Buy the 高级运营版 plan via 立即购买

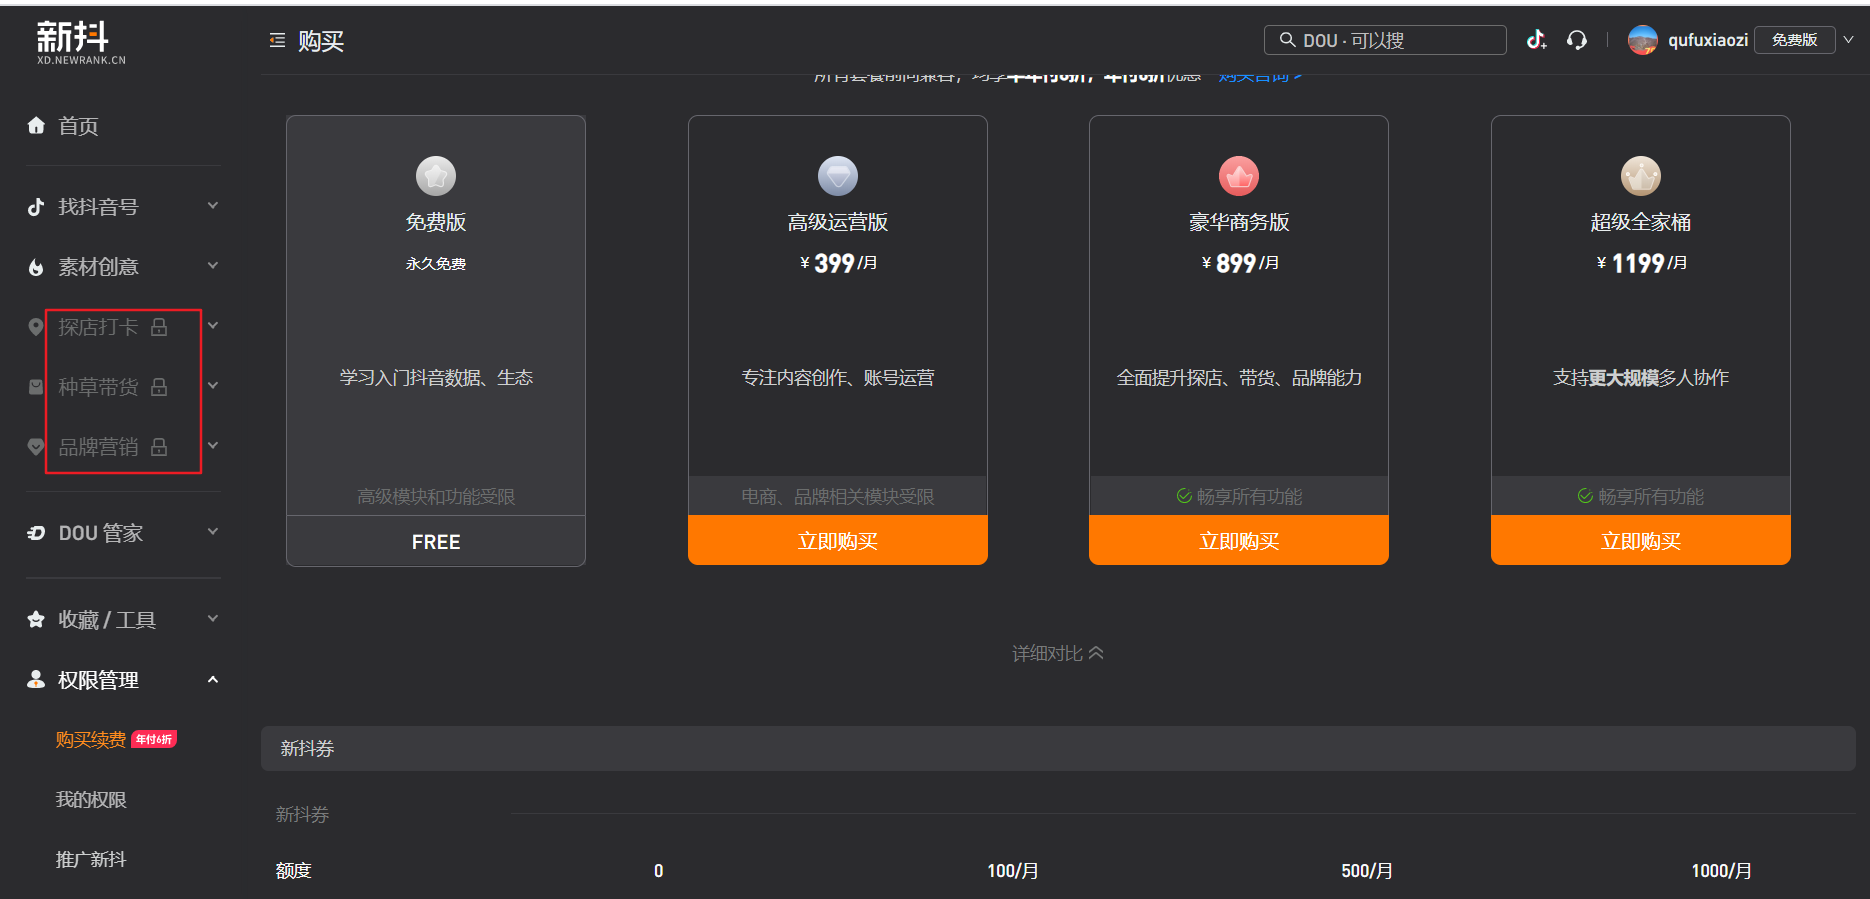click(x=838, y=540)
